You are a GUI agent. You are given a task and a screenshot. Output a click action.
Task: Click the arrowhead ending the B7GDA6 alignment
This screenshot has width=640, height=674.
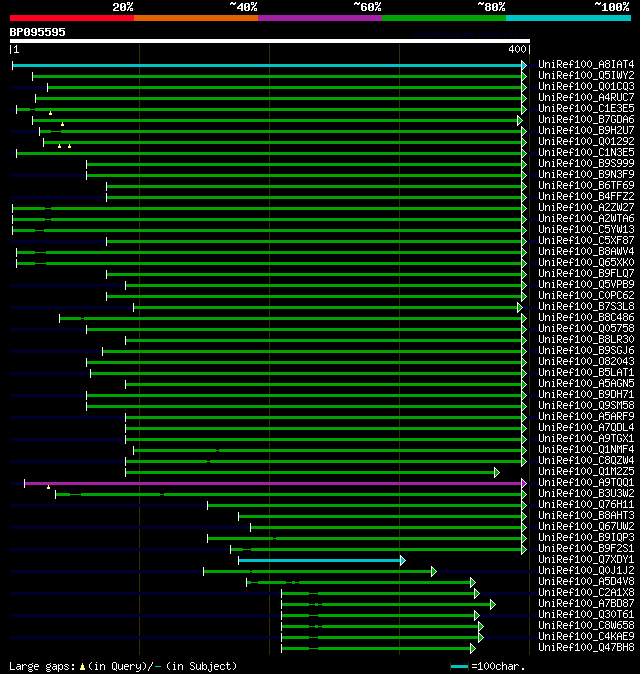[x=520, y=120]
